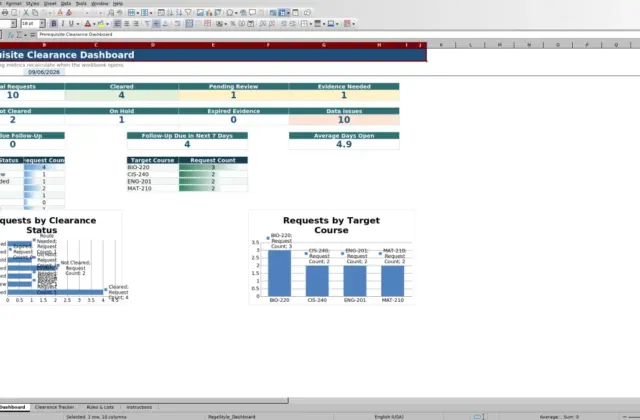640x420 pixels.
Task: Toggle Wrap Text
Action: (x=177, y=24)
